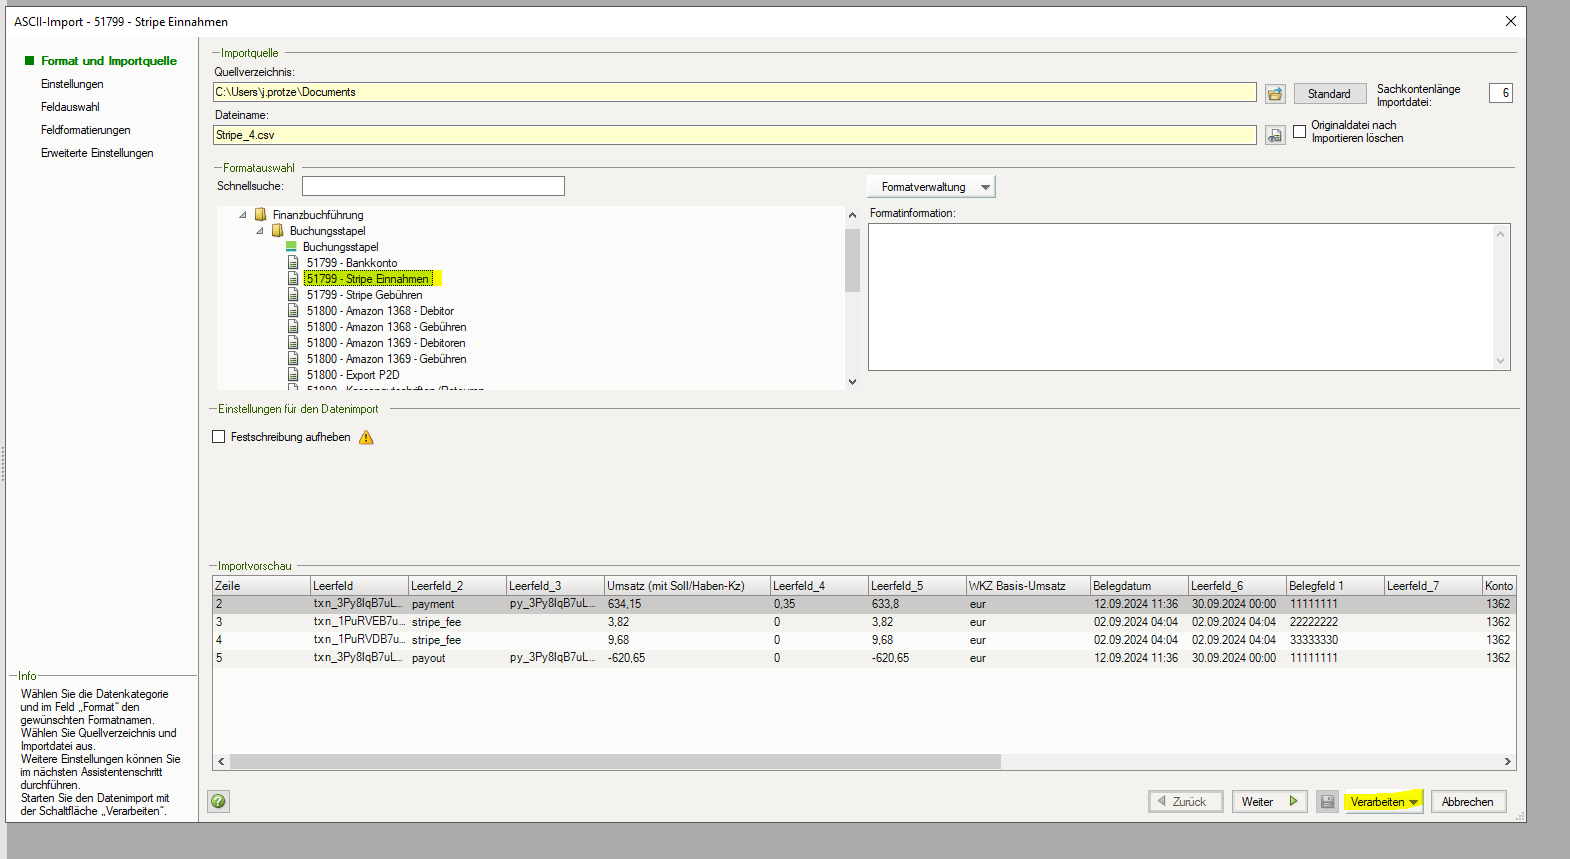Enable Festschreibung aufheben checkbox
The height and width of the screenshot is (859, 1570).
coord(219,437)
